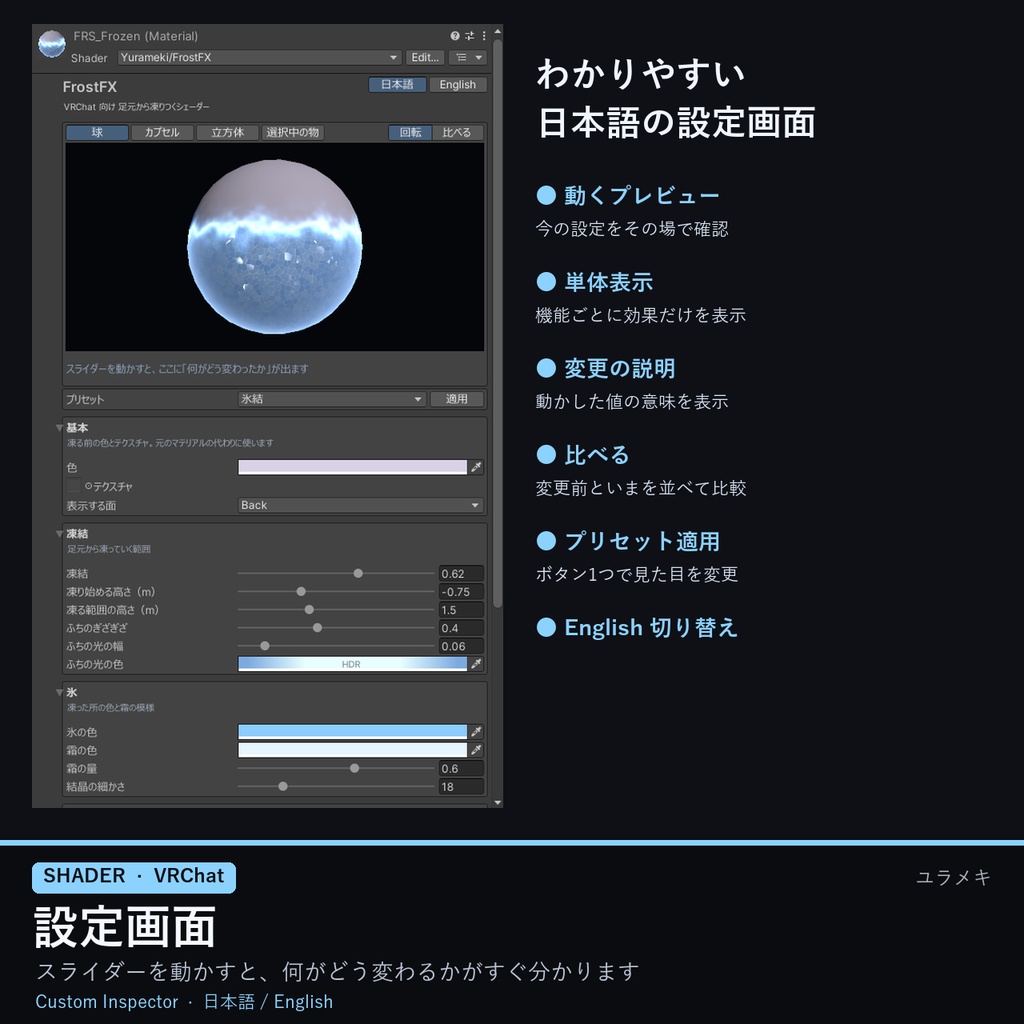Click the FrostFX header title
This screenshot has height=1024, width=1024.
(x=89, y=87)
